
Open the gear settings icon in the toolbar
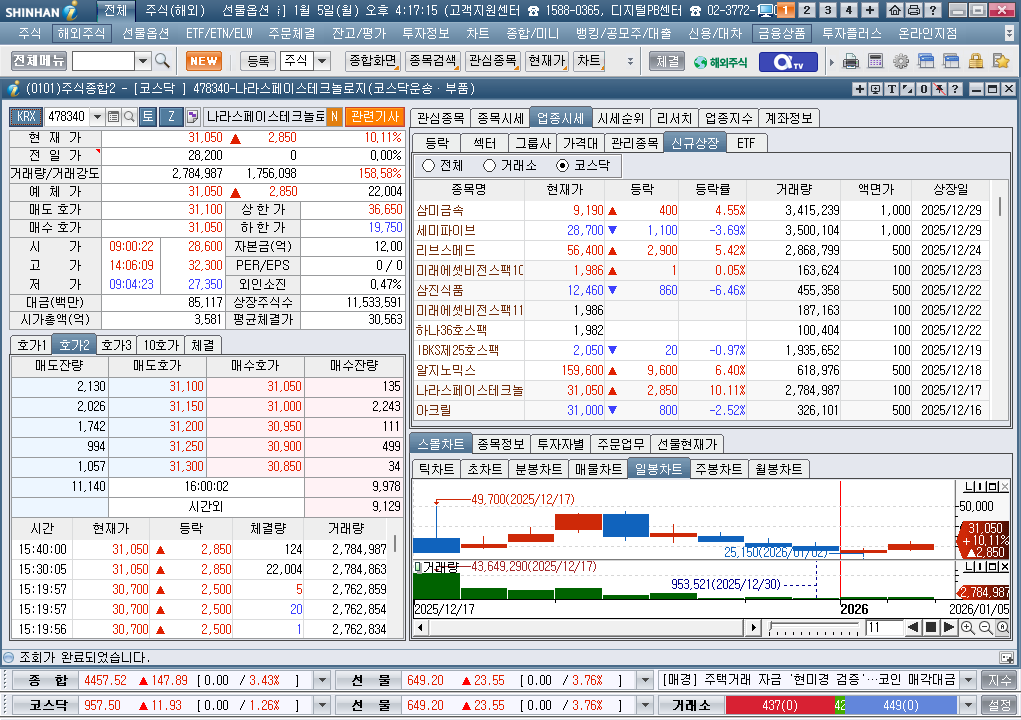[x=901, y=61]
